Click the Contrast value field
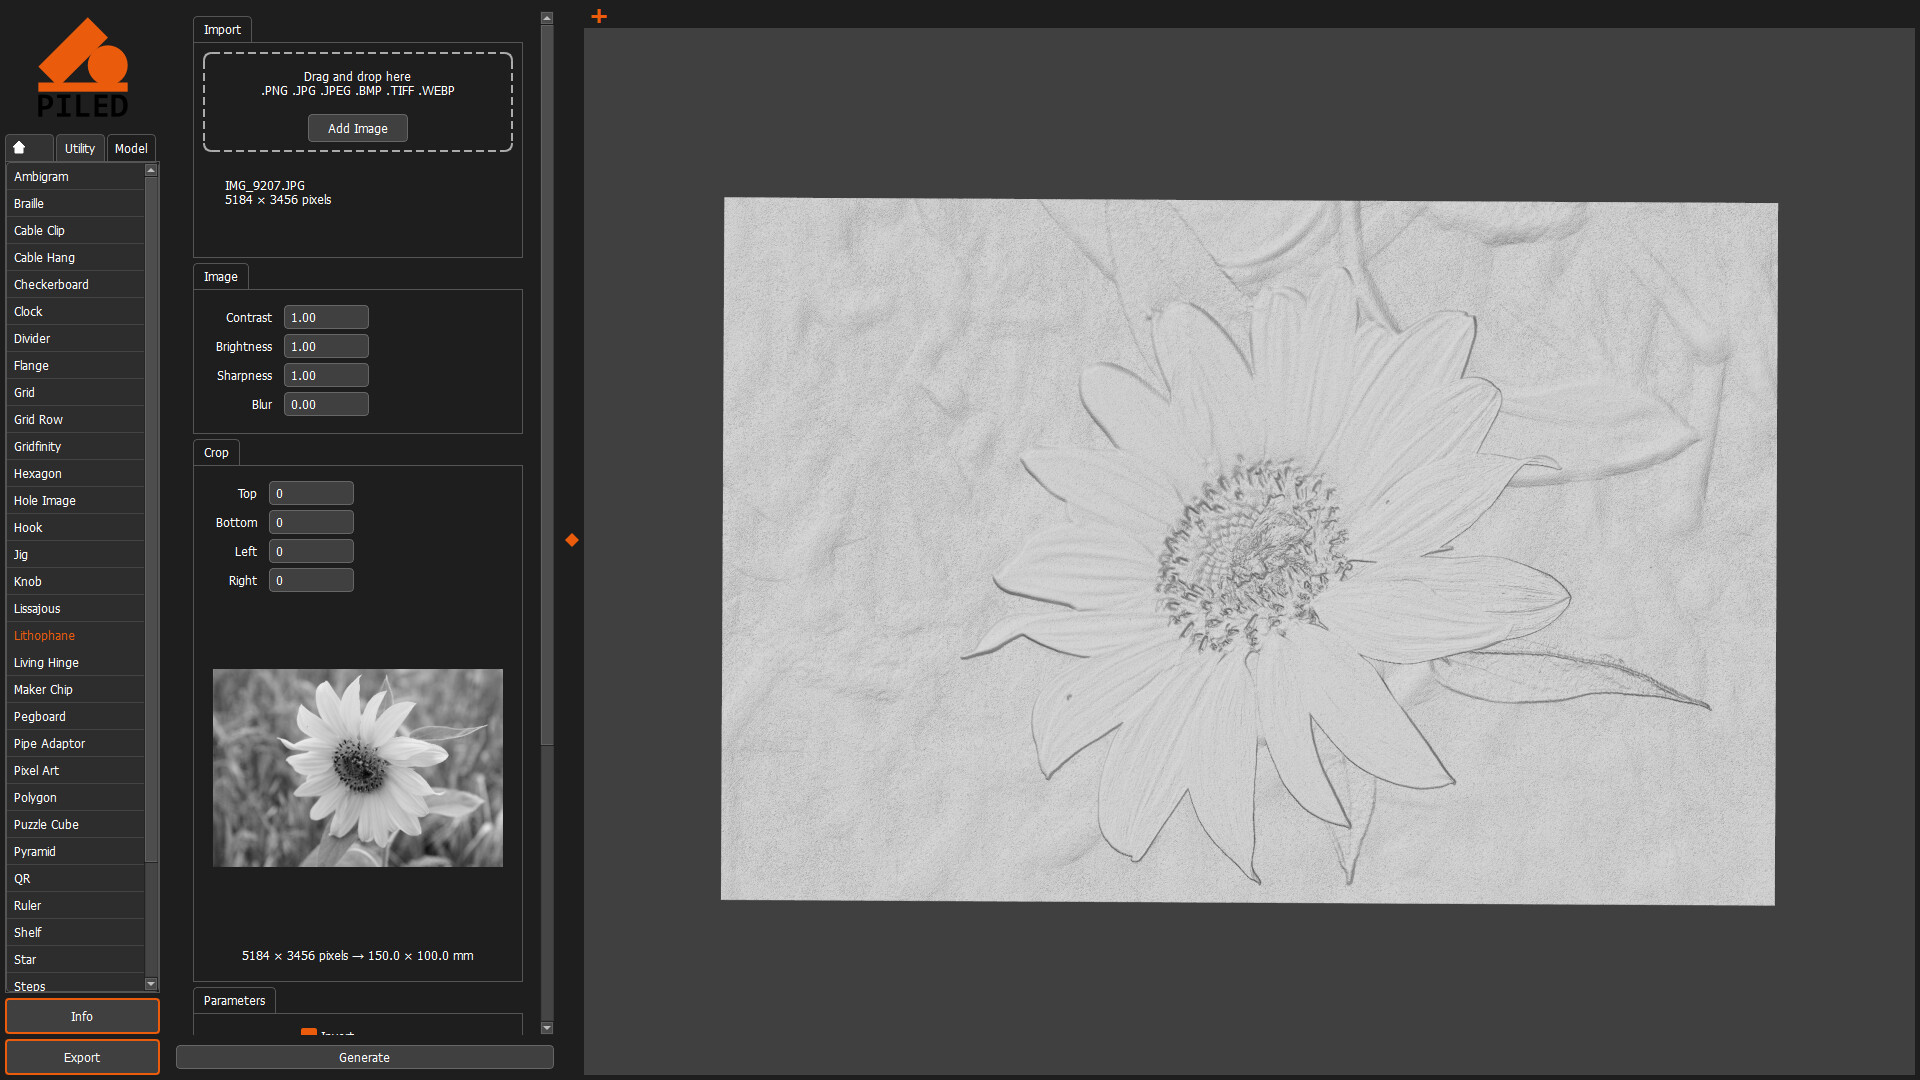This screenshot has width=1920, height=1080. [326, 317]
